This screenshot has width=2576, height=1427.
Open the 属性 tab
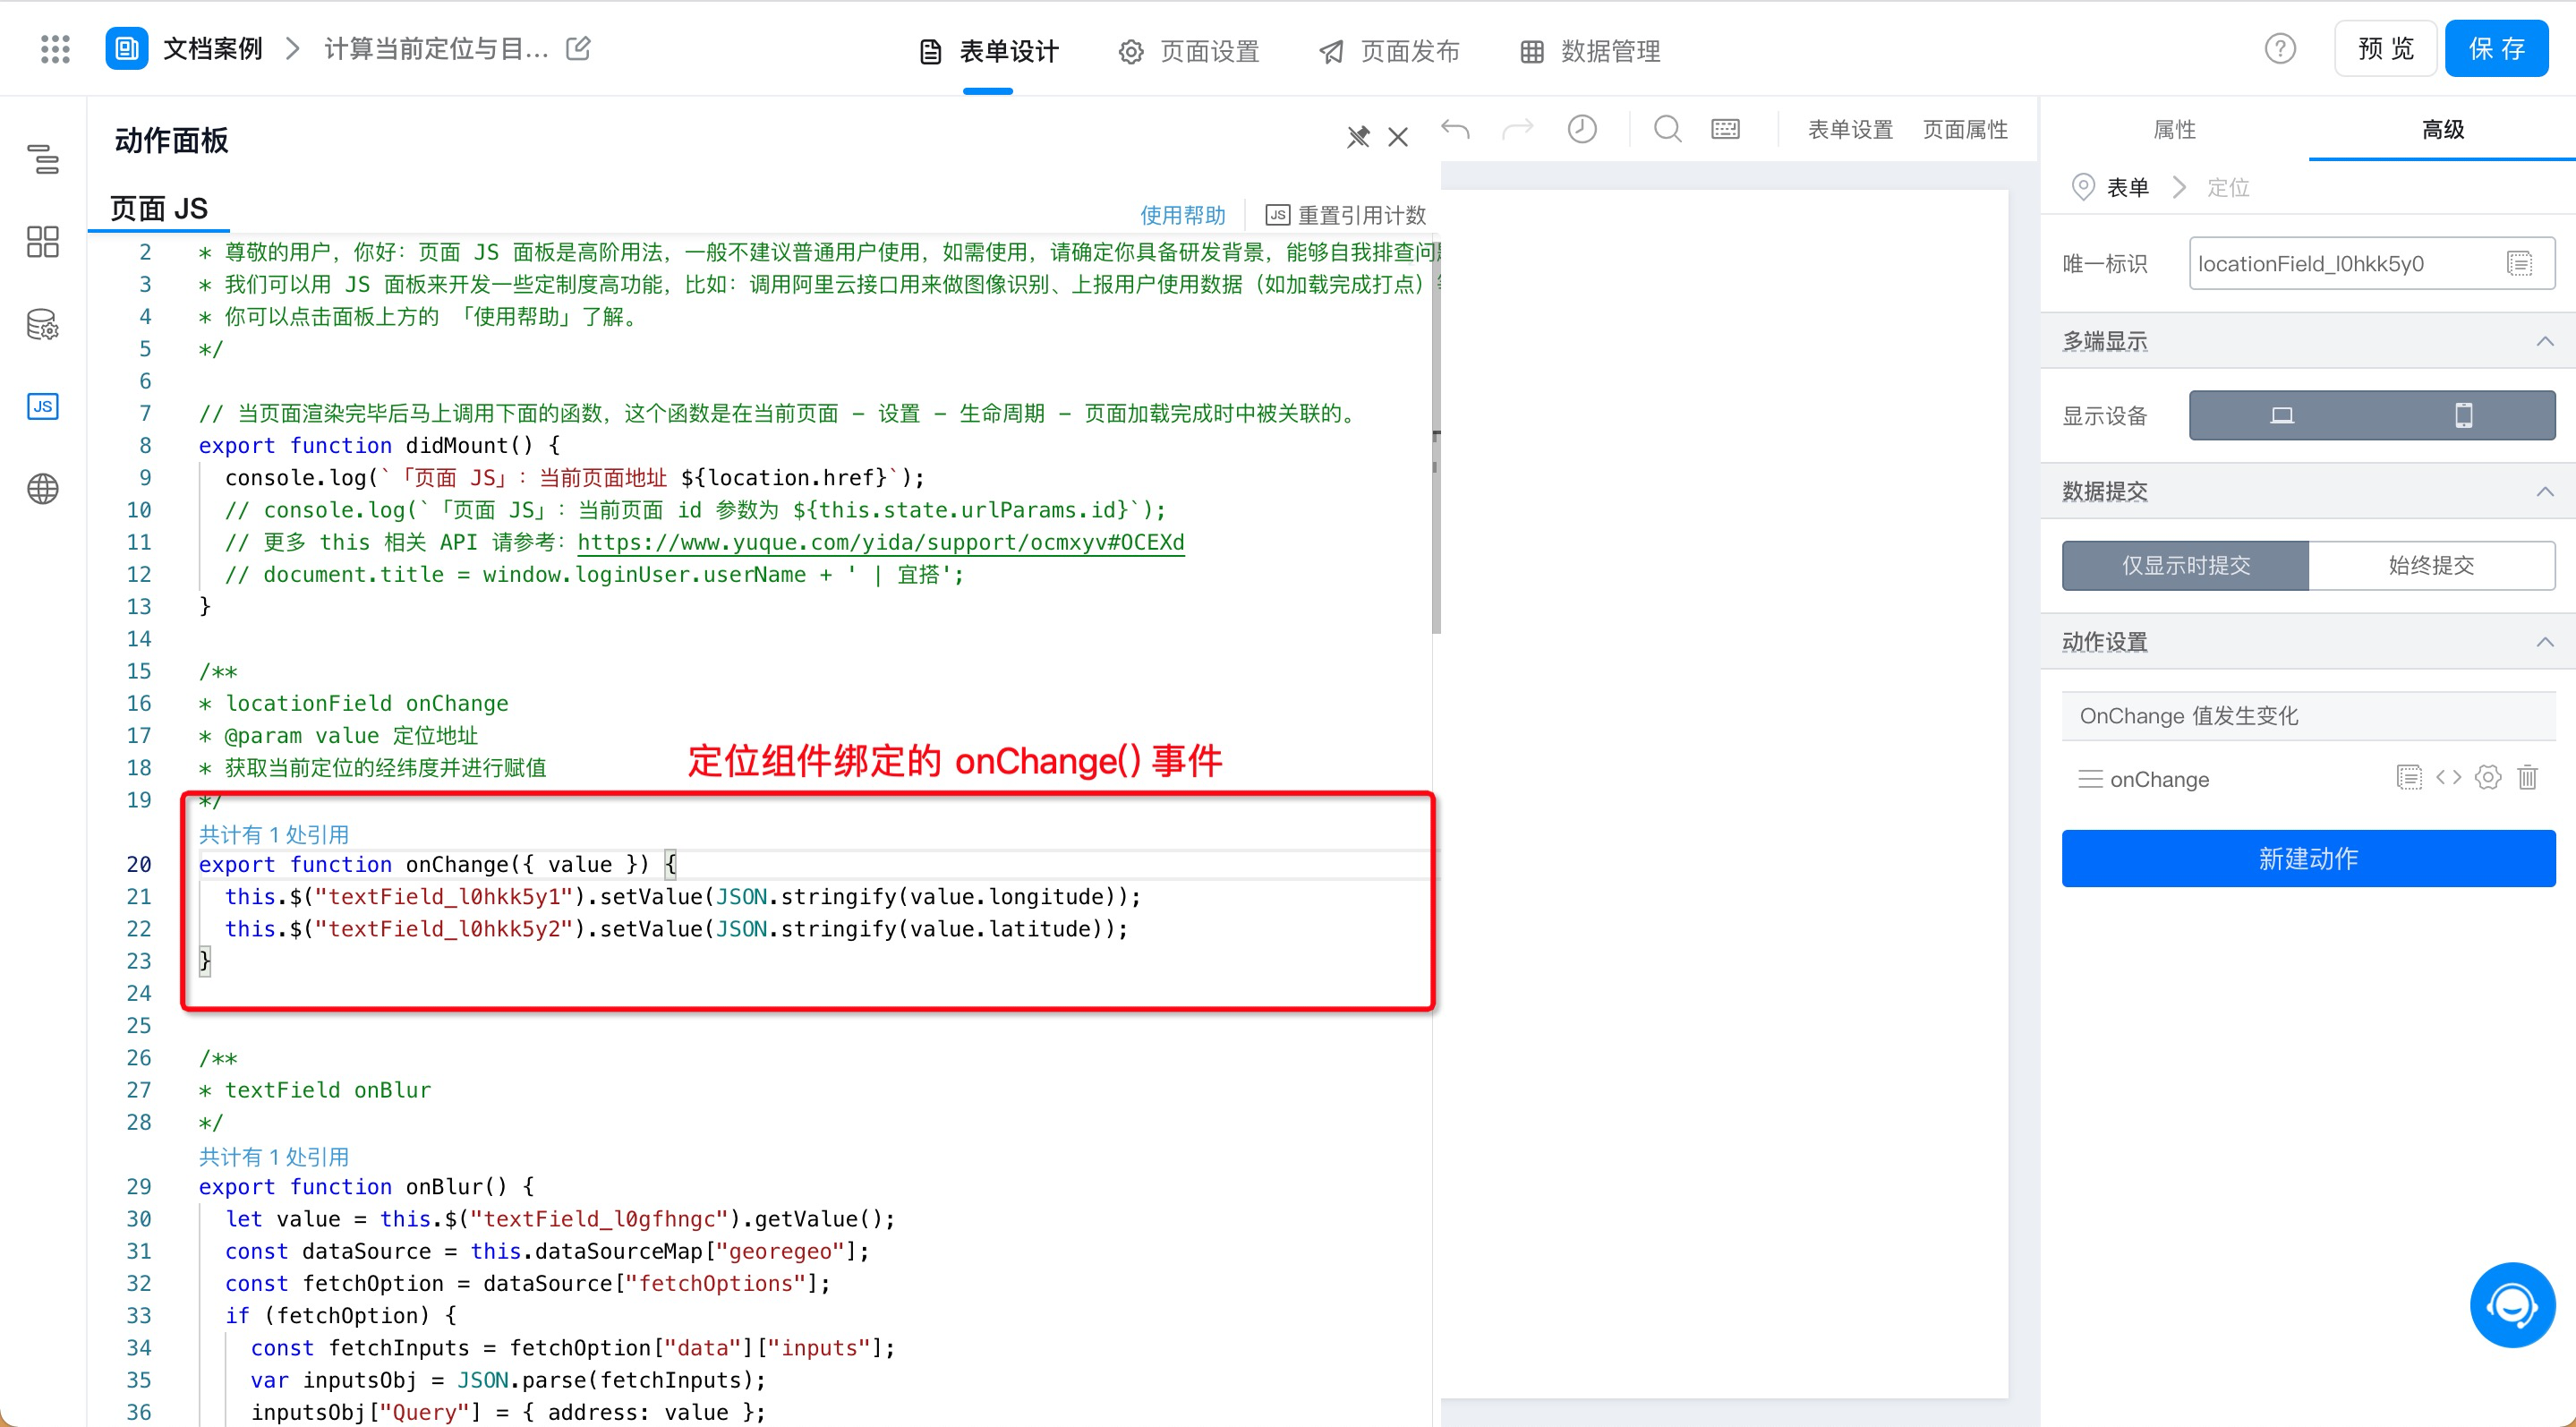(x=2174, y=129)
